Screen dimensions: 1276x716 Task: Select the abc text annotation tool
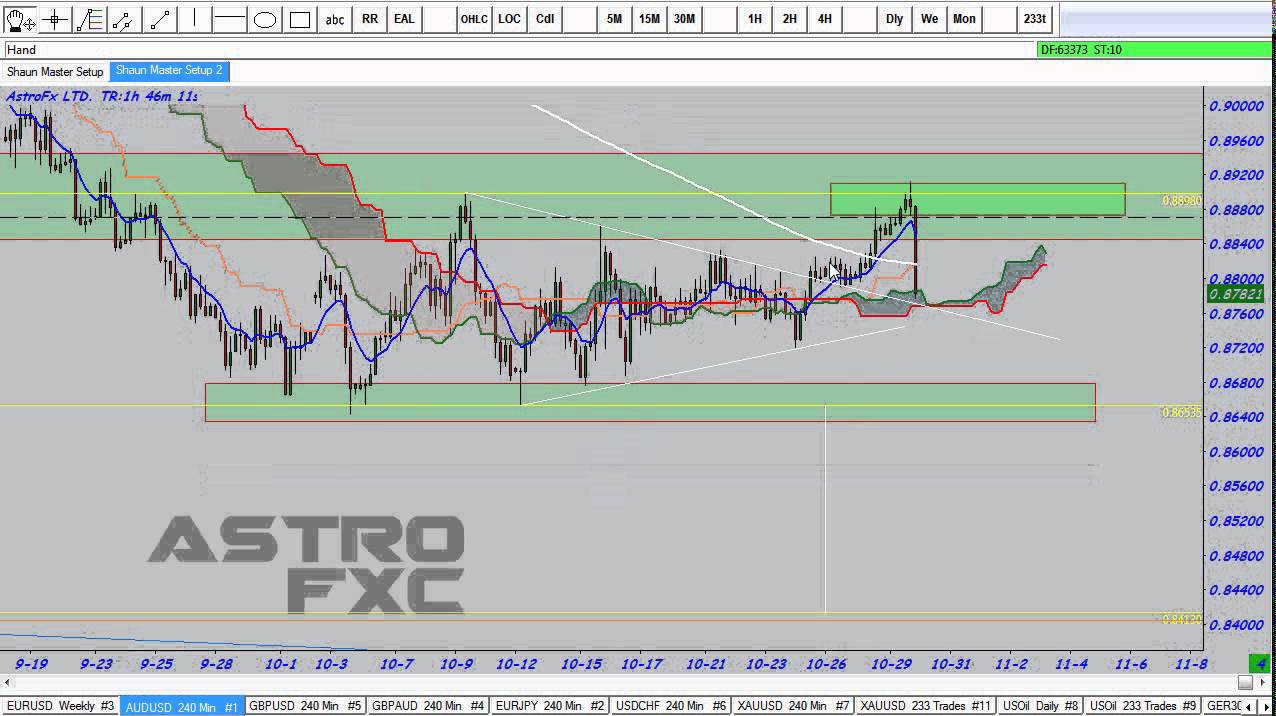(x=335, y=19)
